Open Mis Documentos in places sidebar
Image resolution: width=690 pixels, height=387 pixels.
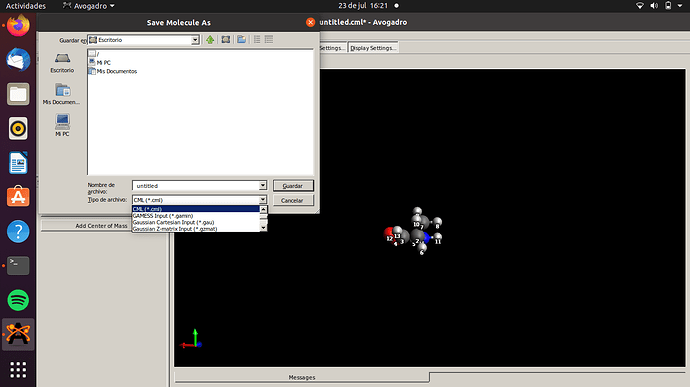tap(62, 94)
